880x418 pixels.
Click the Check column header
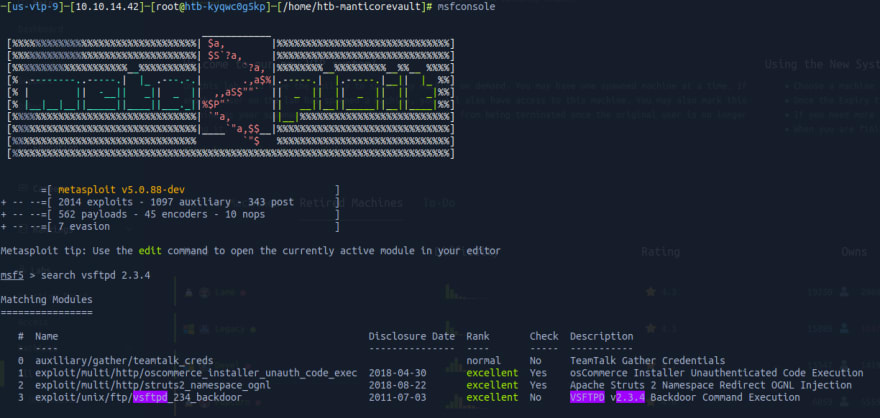pos(544,336)
